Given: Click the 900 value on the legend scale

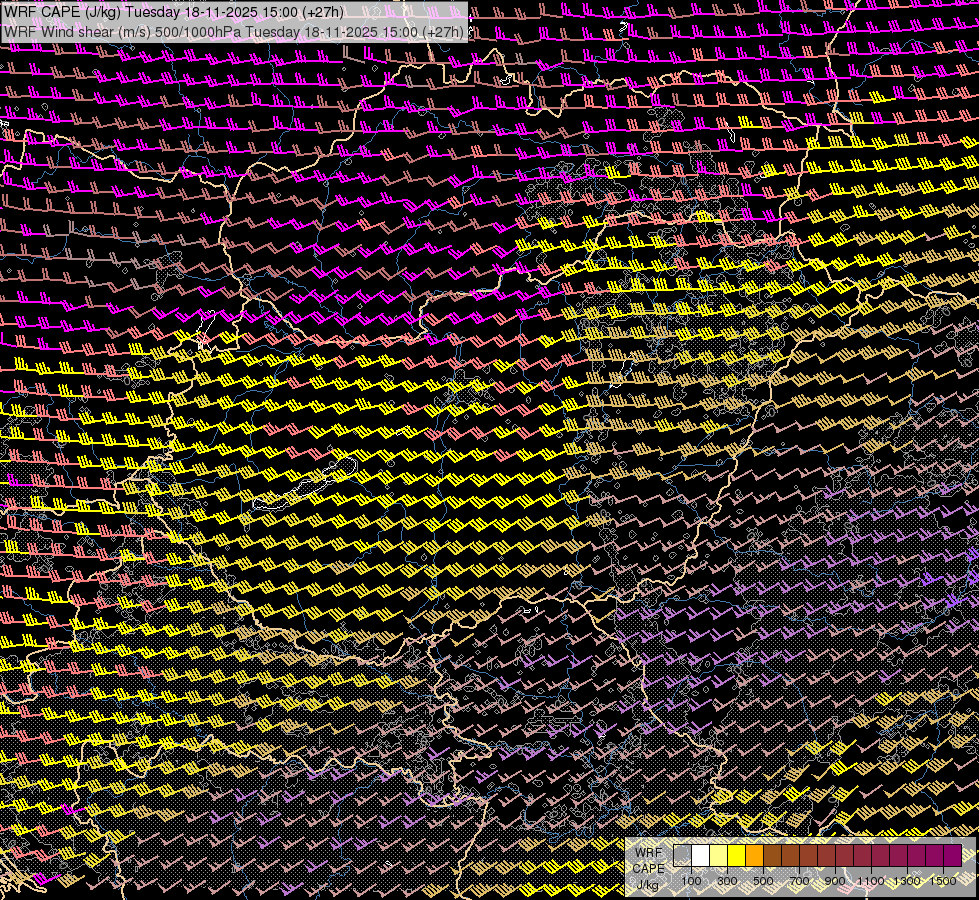Looking at the screenshot, I should (x=835, y=881).
